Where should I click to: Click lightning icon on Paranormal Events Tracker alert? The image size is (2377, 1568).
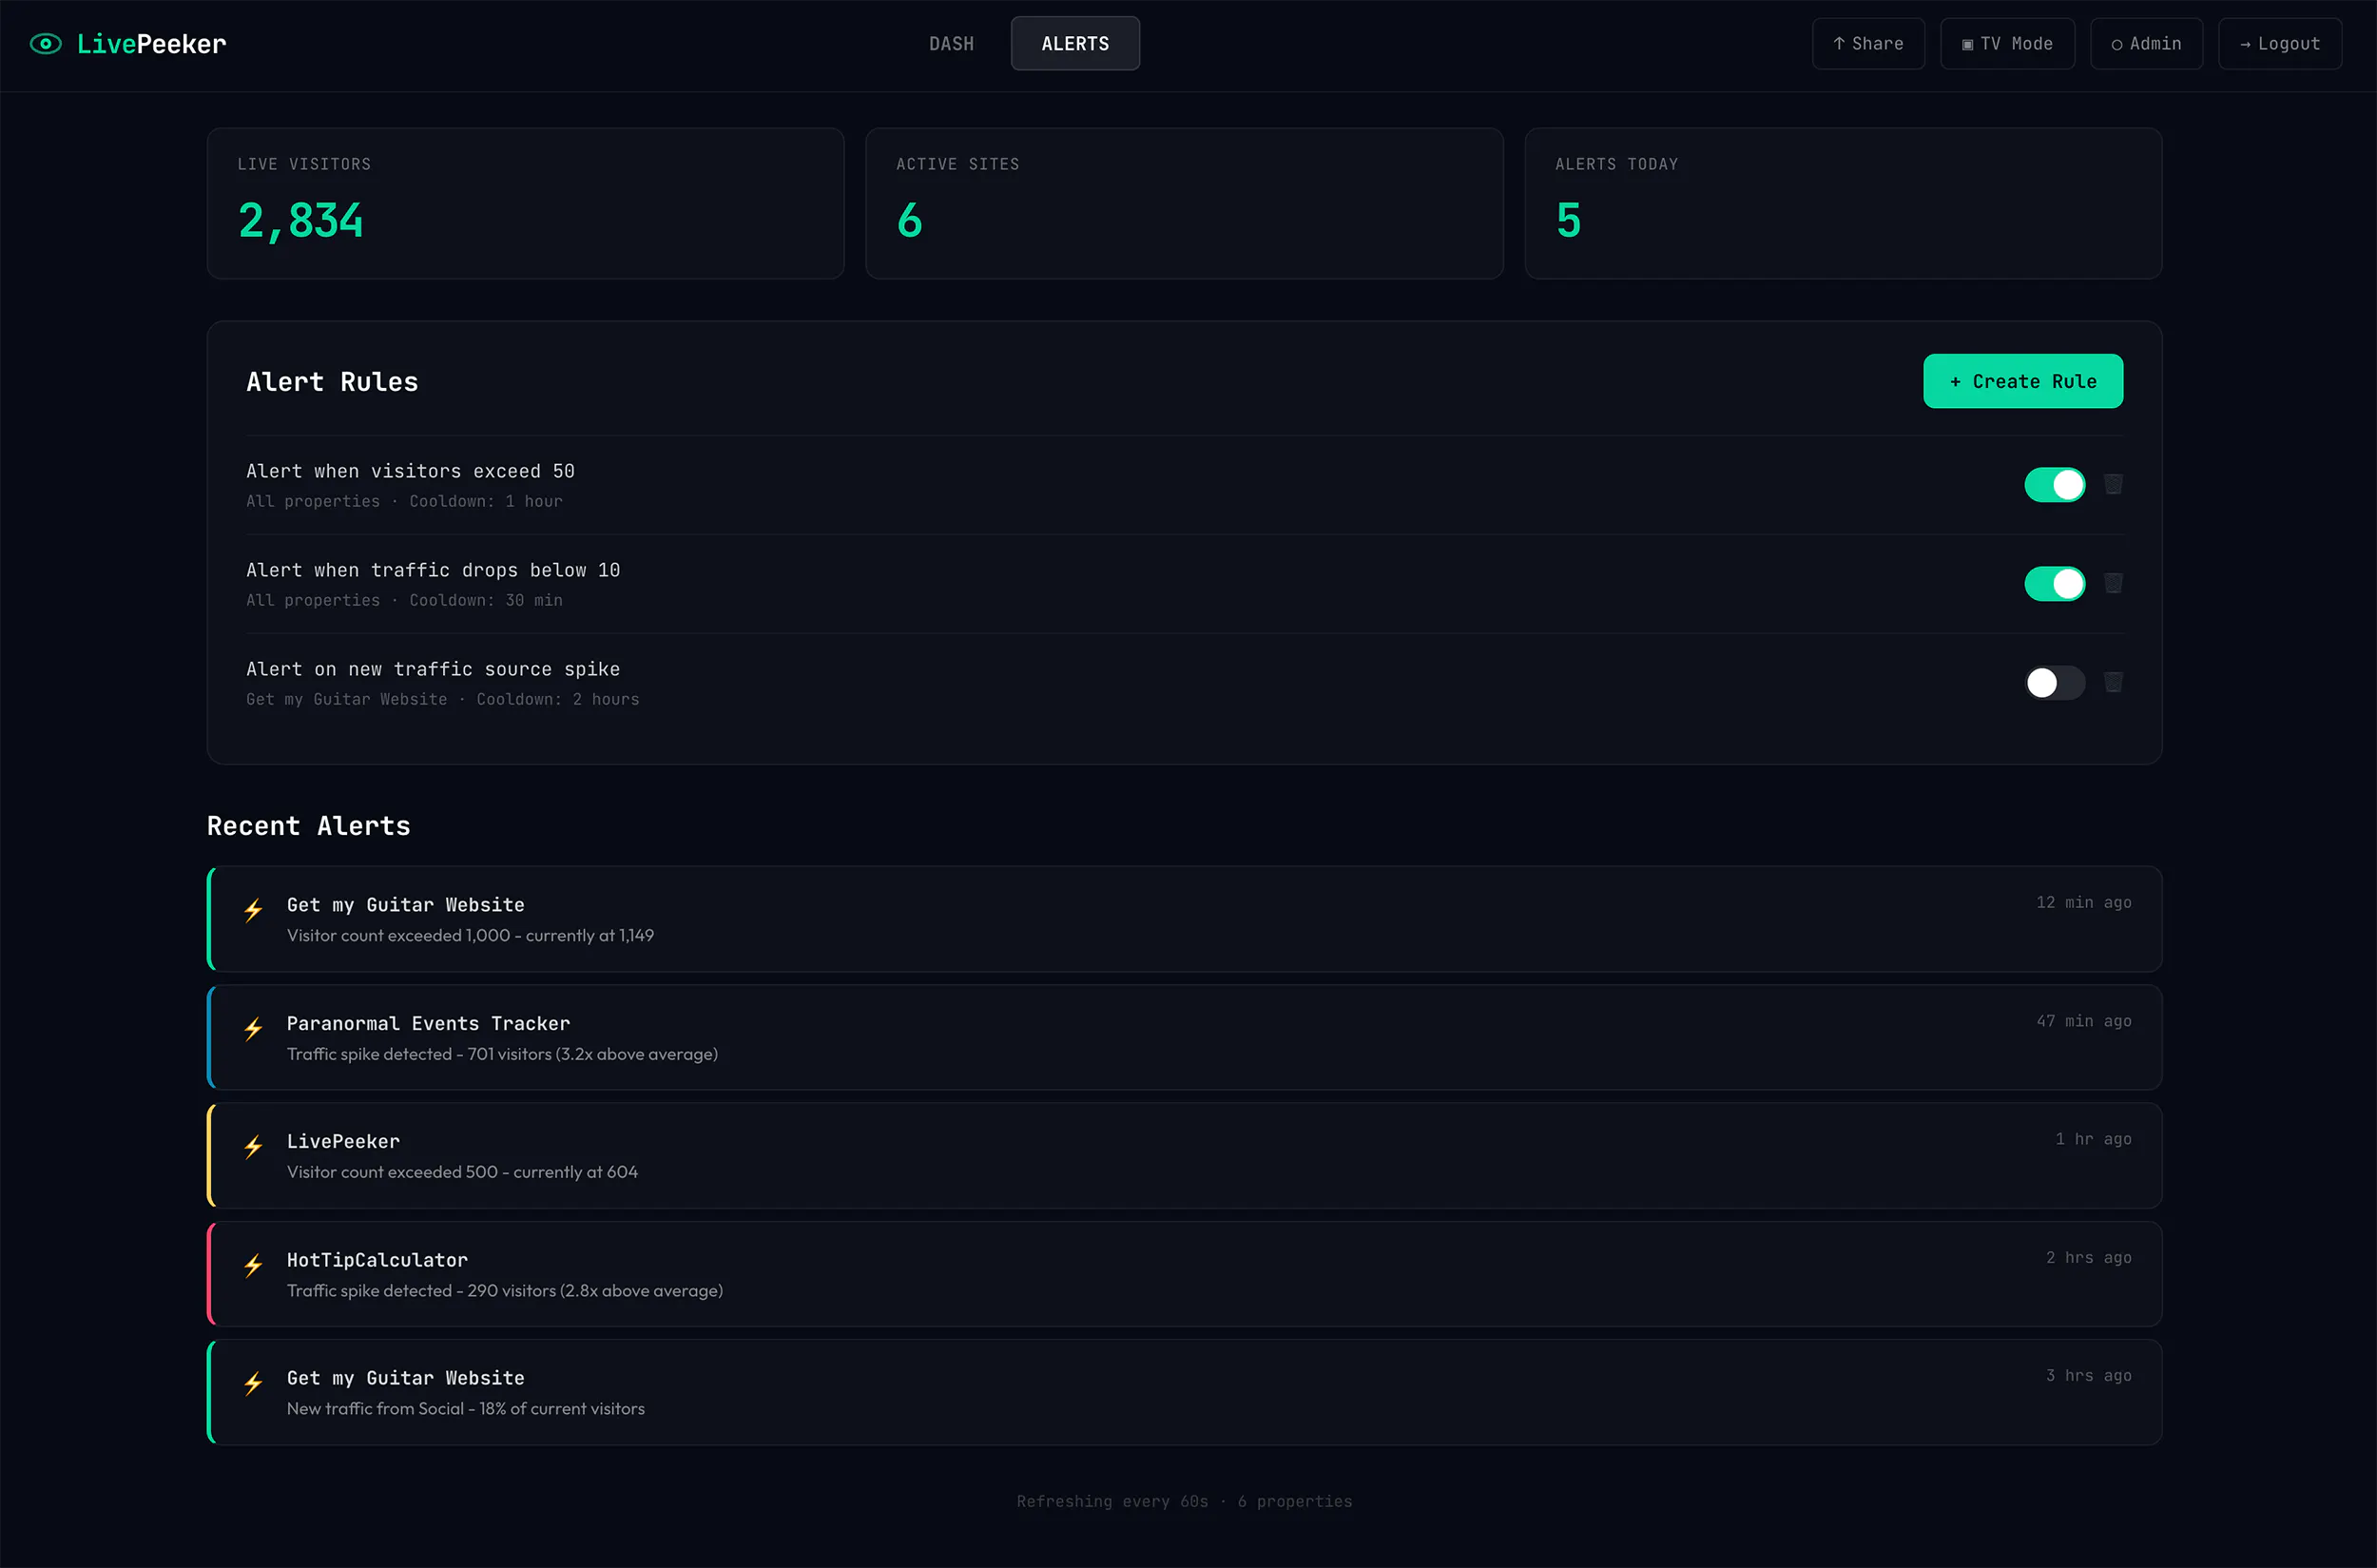[254, 1028]
